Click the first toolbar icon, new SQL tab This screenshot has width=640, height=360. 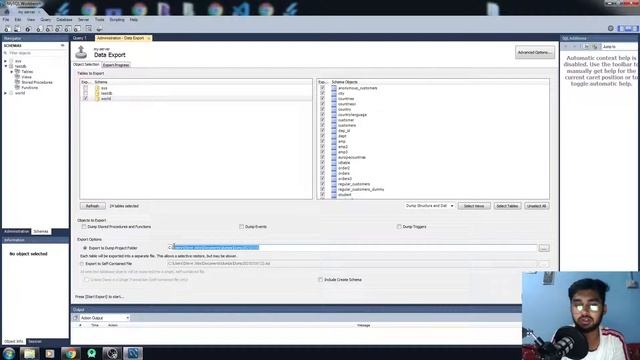[7, 29]
